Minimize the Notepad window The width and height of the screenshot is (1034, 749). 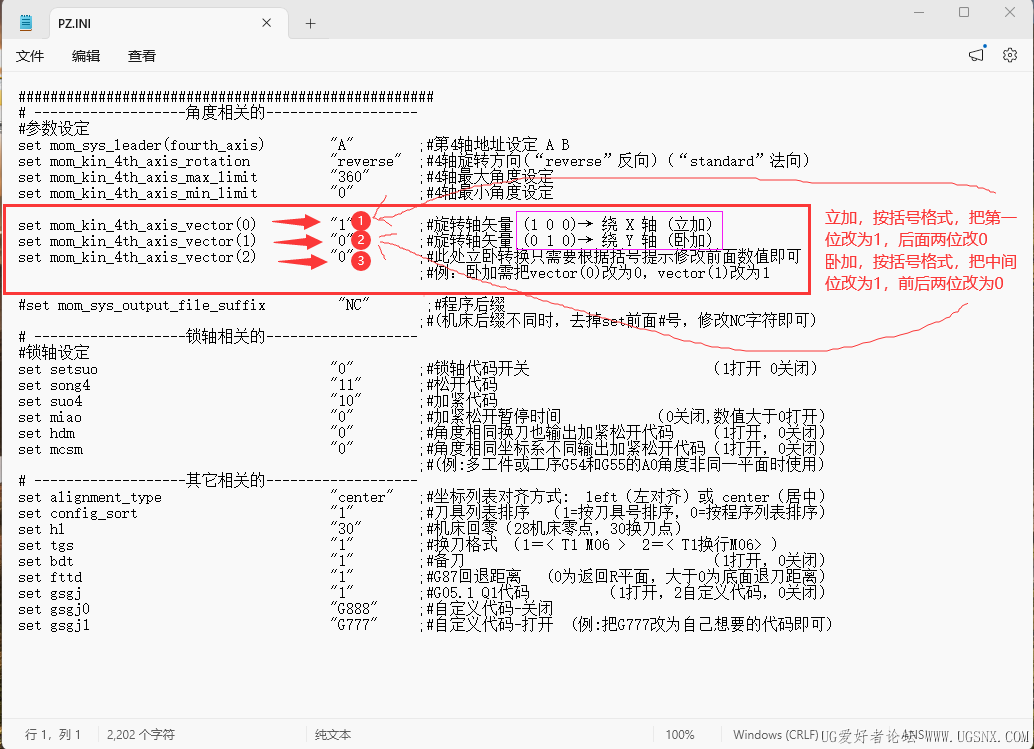click(919, 12)
